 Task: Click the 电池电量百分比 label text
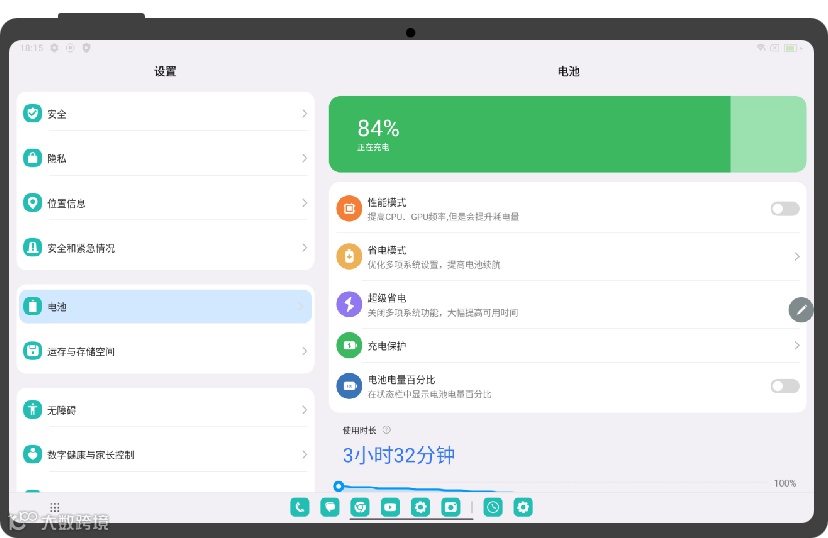coord(401,380)
